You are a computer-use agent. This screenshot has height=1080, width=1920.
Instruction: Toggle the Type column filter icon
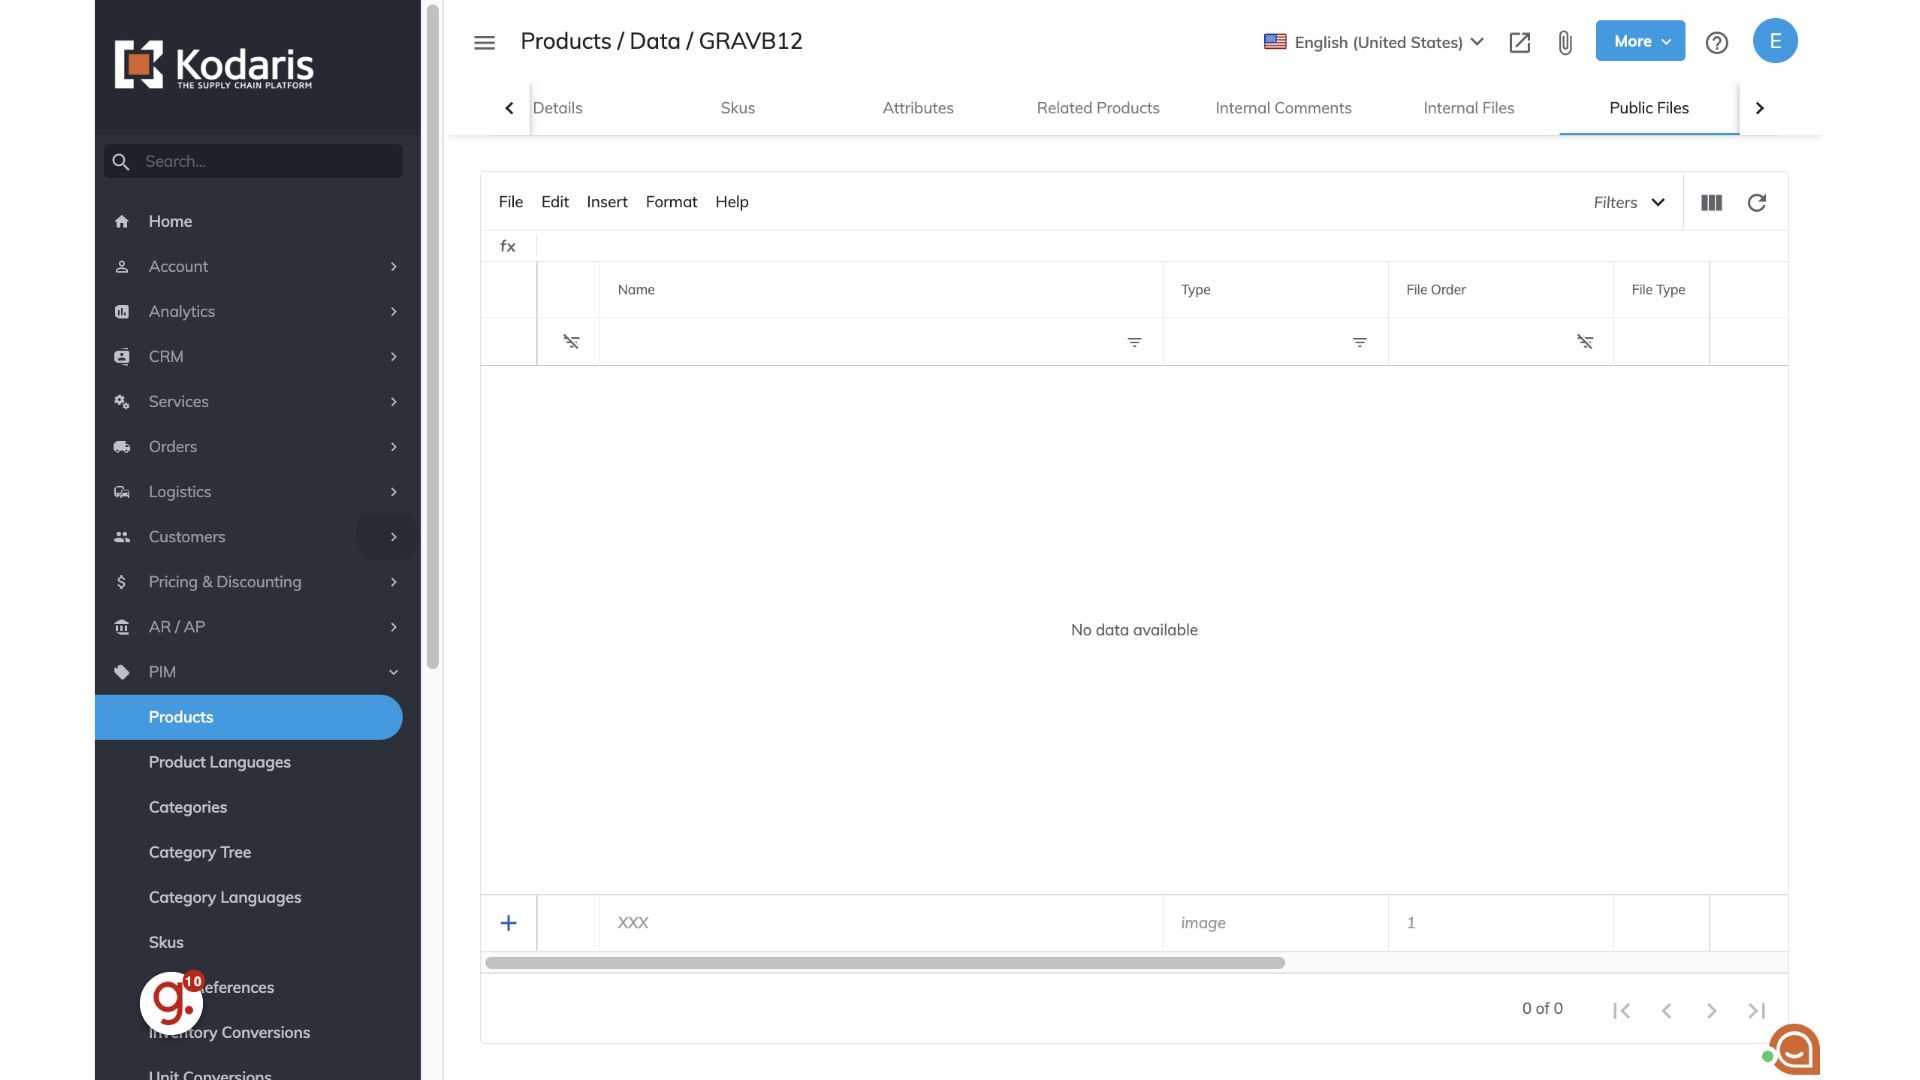coord(1359,342)
